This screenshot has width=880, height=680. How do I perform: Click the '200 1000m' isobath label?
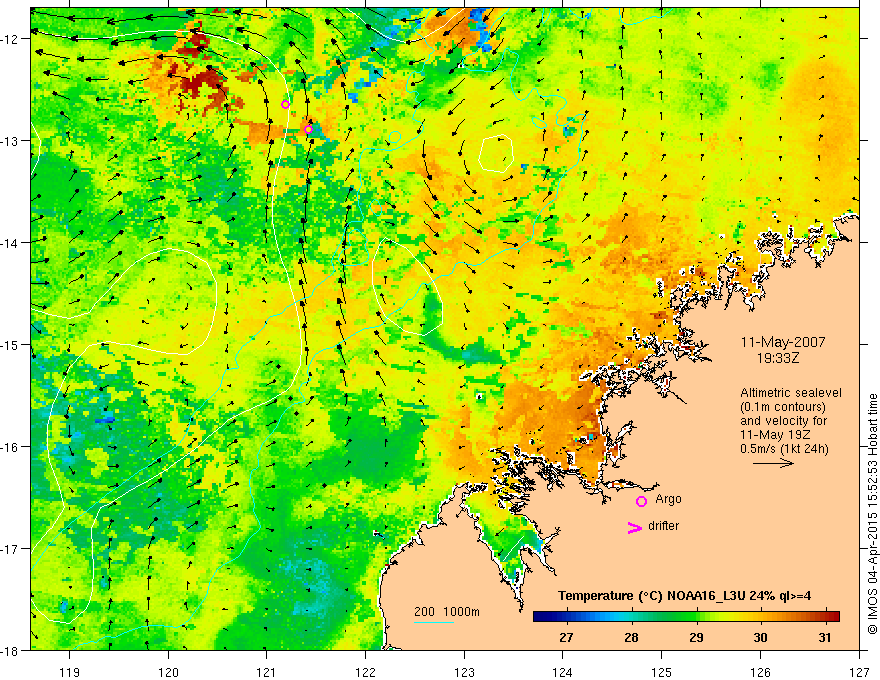(447, 612)
